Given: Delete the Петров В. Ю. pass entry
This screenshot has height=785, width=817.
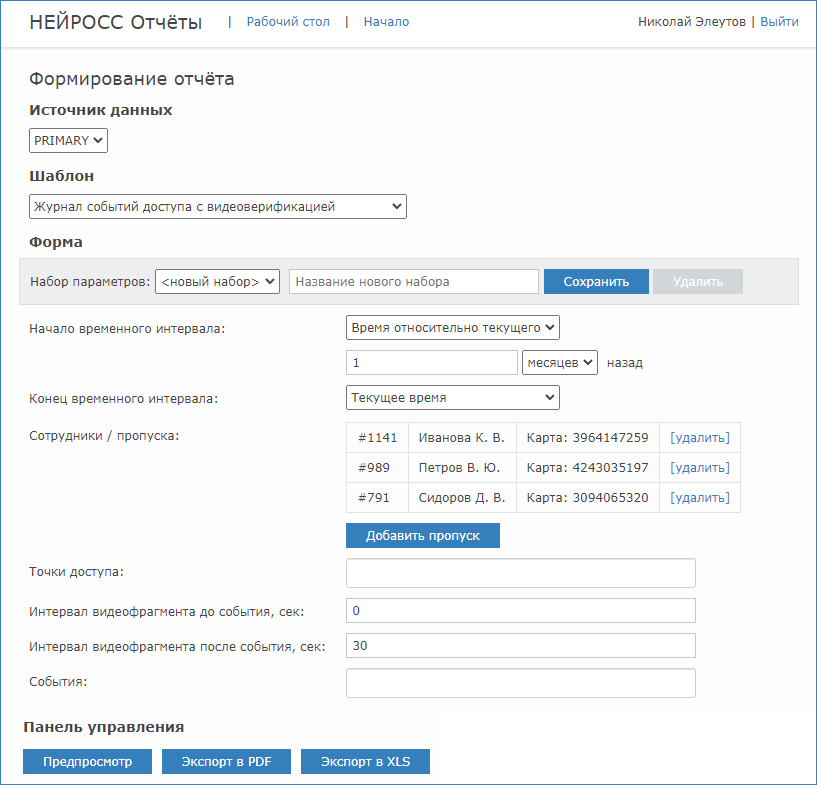Looking at the screenshot, I should click(x=699, y=468).
